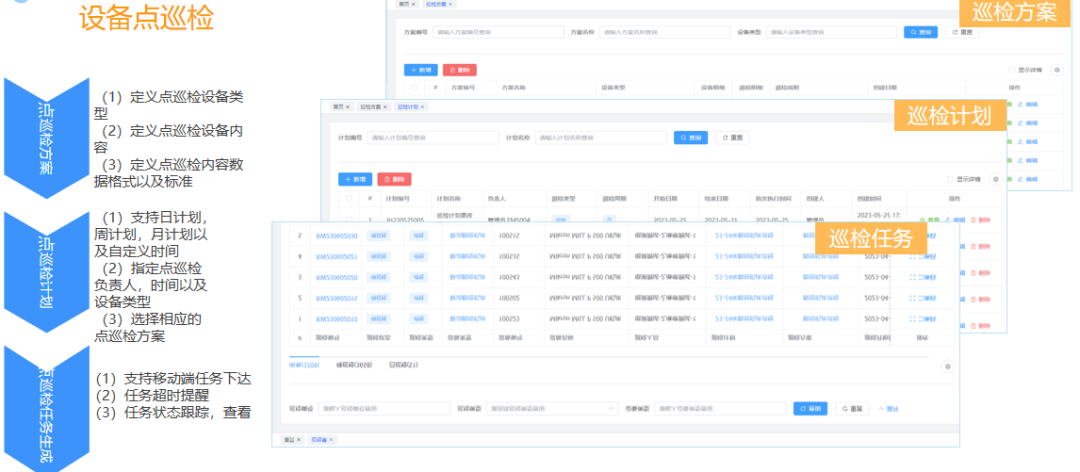
Task: Select blue-underlined status tab in 巡检任务 window
Action: pyautogui.click(x=304, y=365)
